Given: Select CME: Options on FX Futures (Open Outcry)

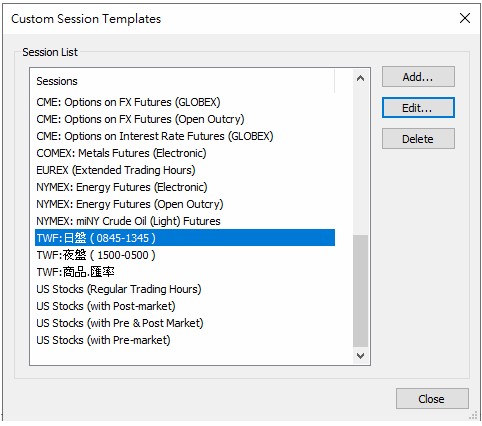Looking at the screenshot, I should click(x=185, y=119).
